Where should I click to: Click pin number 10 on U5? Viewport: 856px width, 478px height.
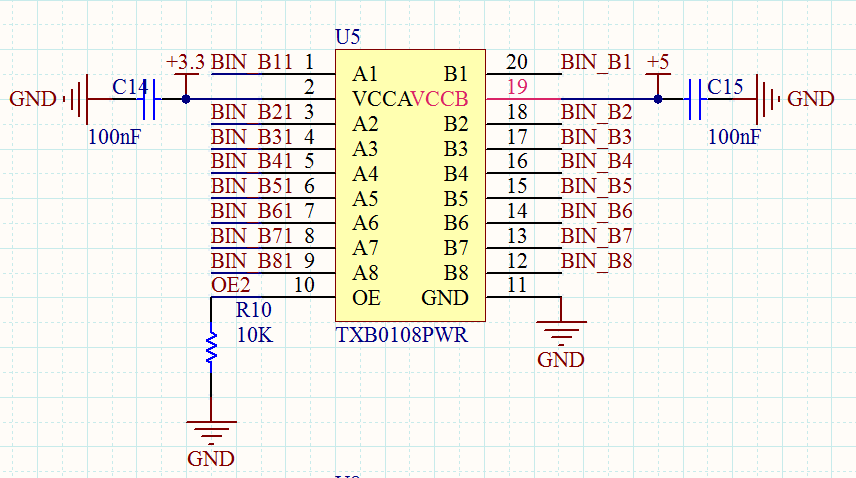(x=304, y=285)
